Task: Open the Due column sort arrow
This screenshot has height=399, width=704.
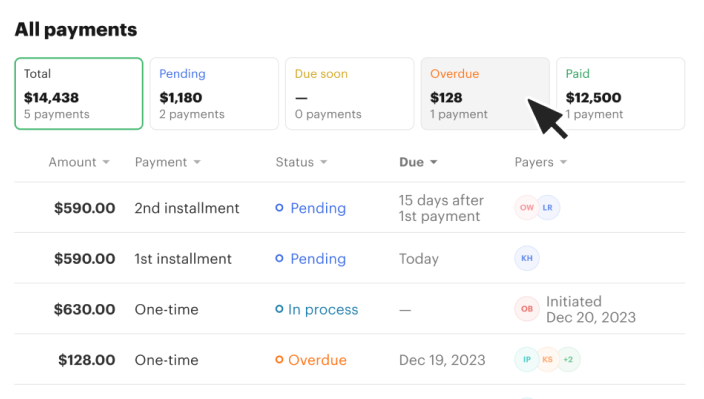Action: pyautogui.click(x=434, y=162)
